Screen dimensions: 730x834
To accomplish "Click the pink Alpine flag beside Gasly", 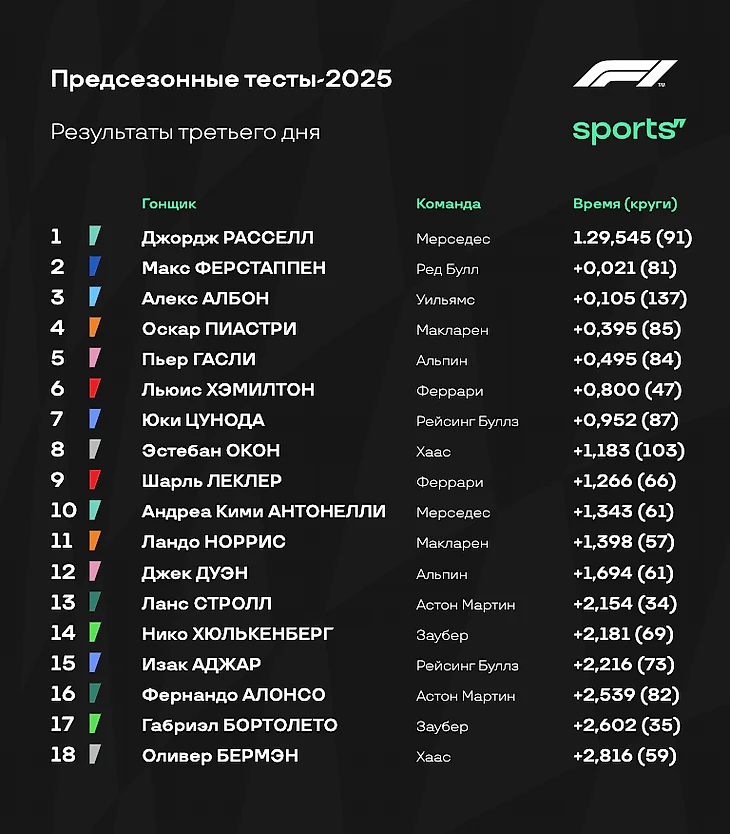I will click(95, 357).
